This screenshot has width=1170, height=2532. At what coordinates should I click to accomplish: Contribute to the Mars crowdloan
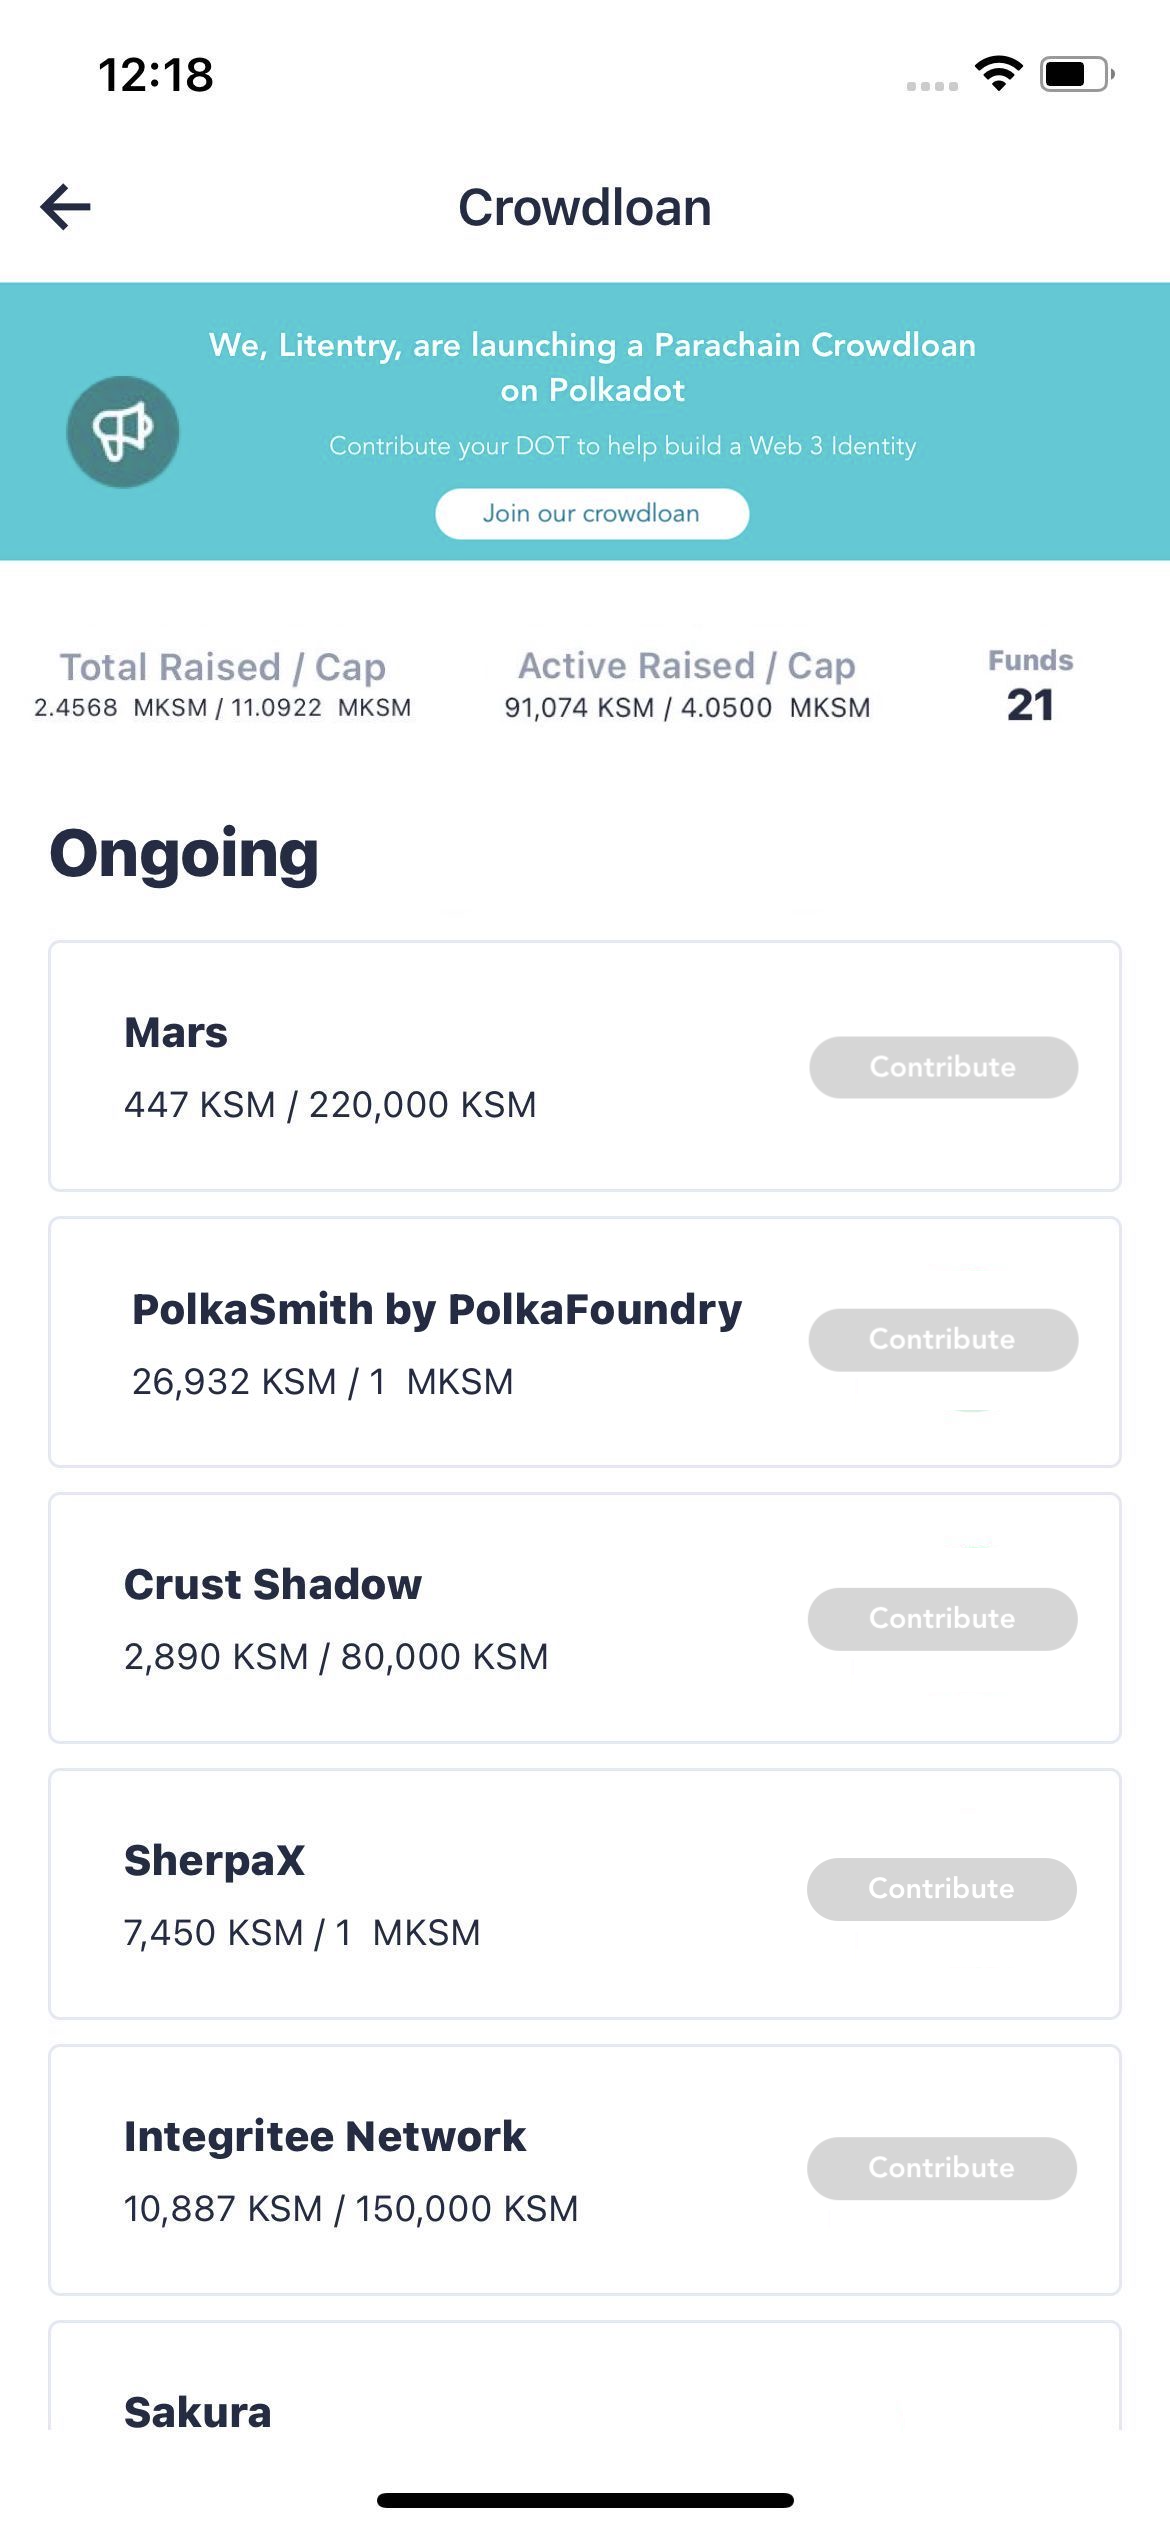pyautogui.click(x=942, y=1066)
